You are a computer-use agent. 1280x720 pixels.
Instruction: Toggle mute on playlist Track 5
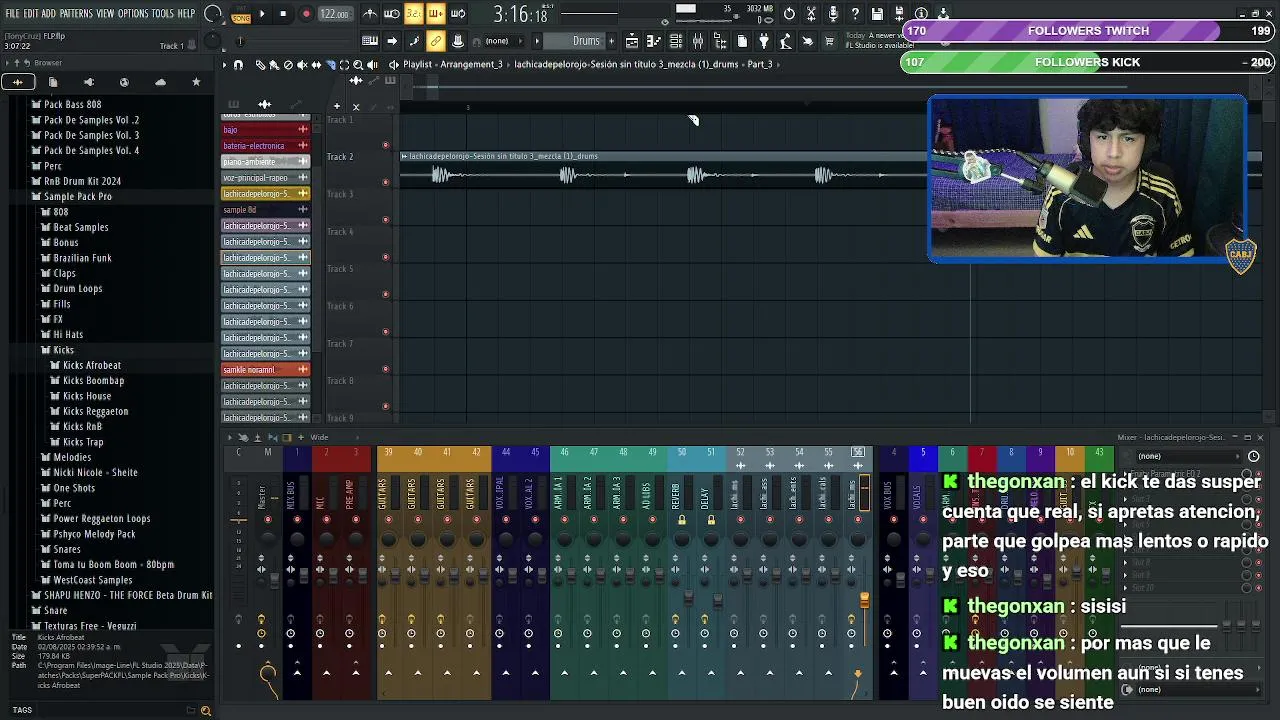[386, 294]
